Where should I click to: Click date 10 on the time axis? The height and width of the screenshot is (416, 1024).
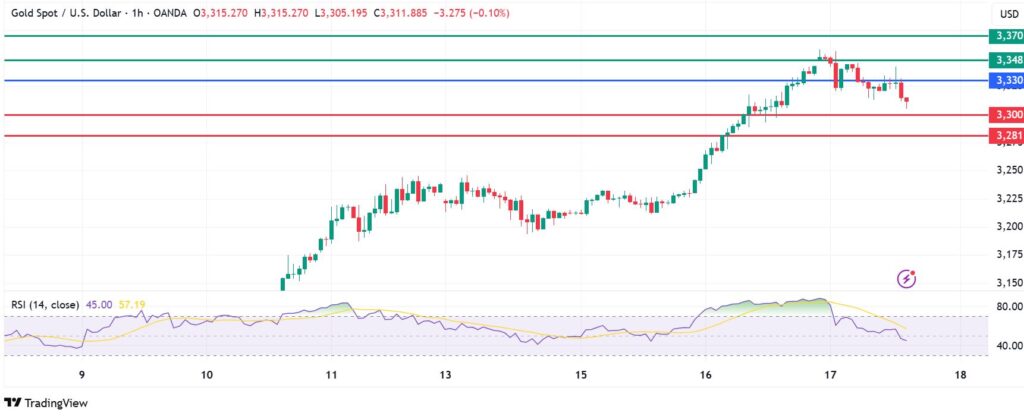pyautogui.click(x=206, y=375)
